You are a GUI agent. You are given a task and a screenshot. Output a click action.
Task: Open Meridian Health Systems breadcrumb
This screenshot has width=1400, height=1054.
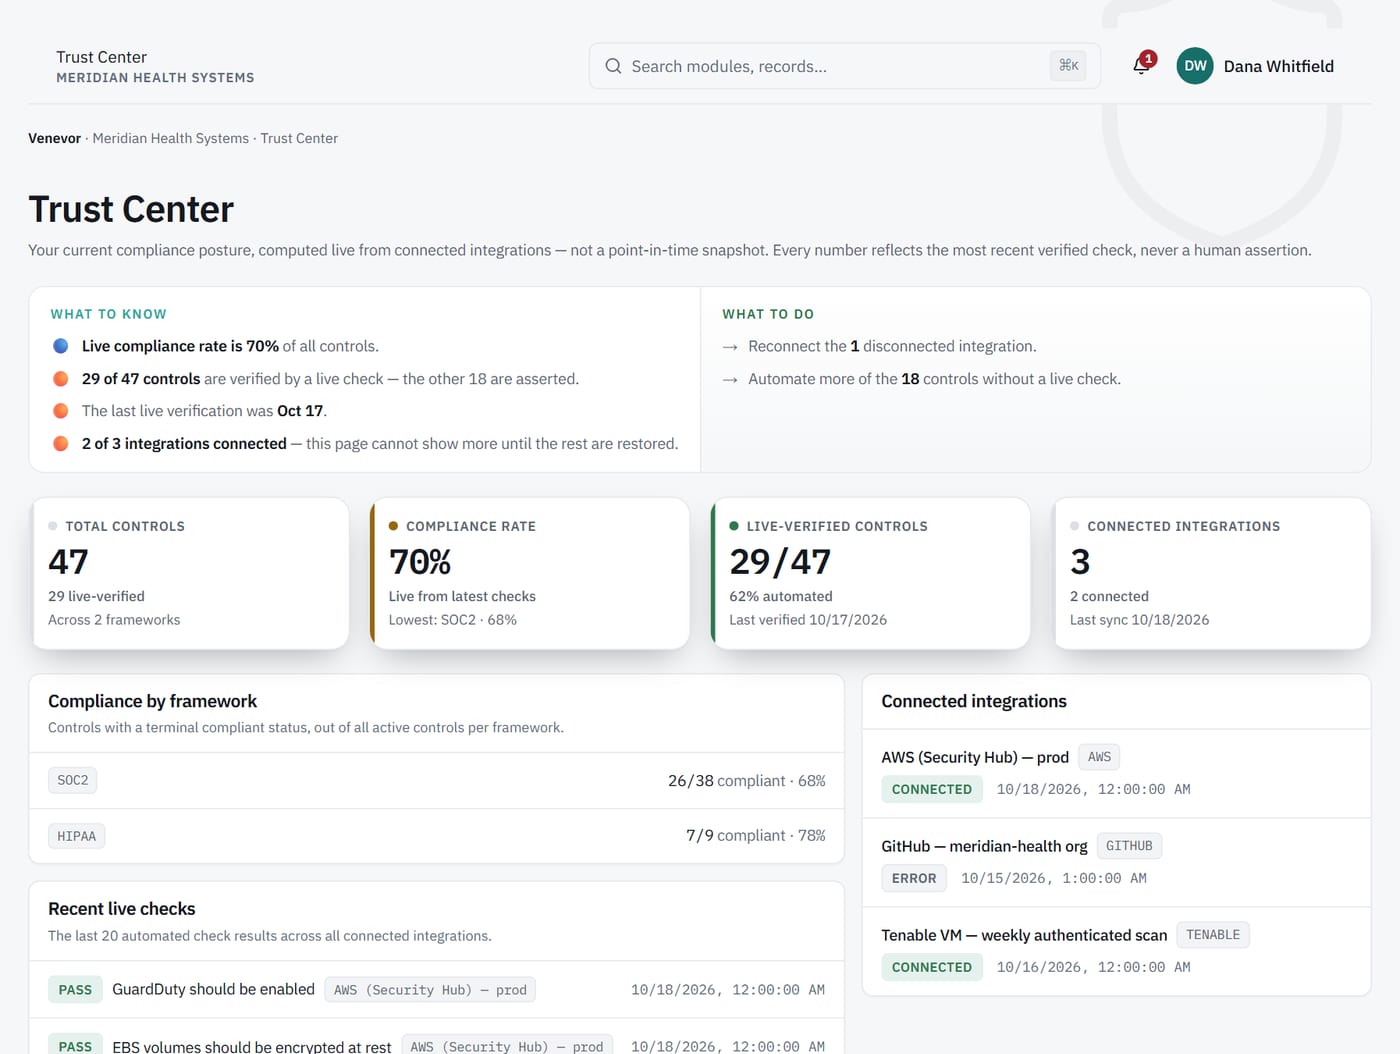(170, 138)
